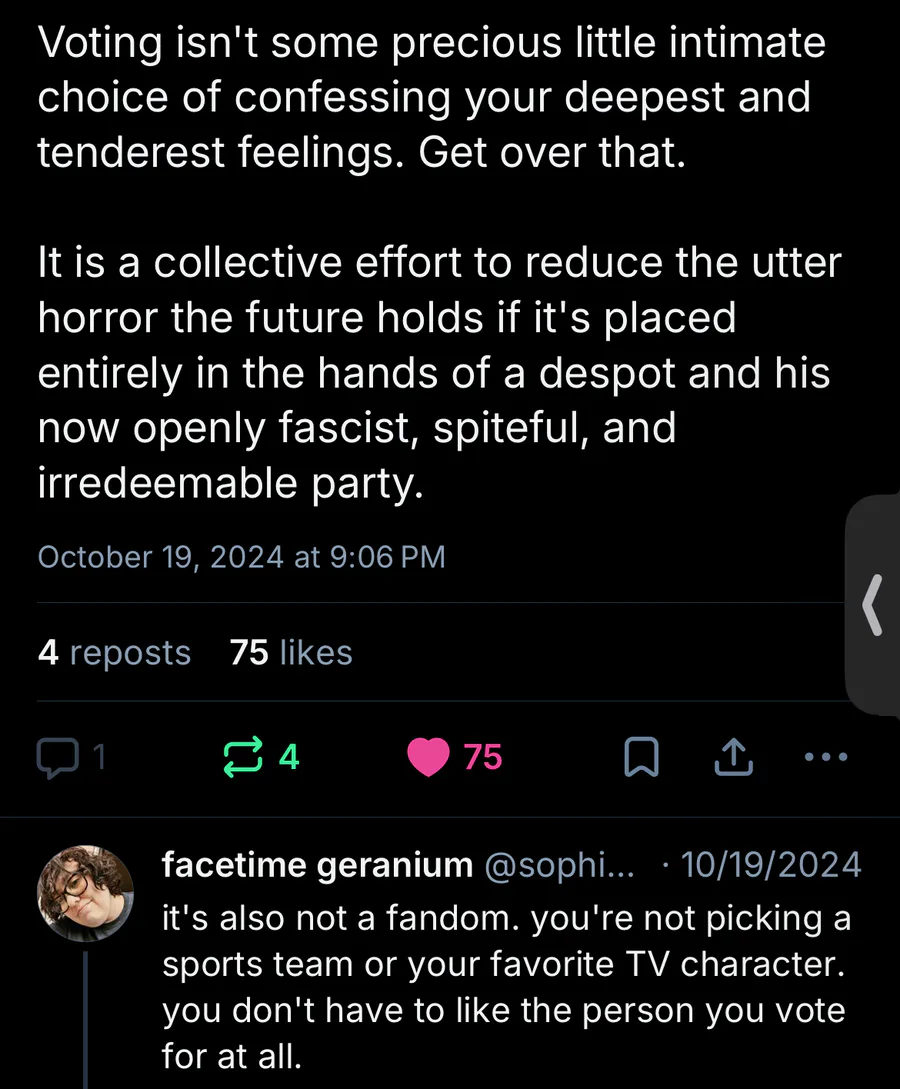Click the 'Voting isn't some precious' paragraph
Screen dimensions: 900x1089
click(x=430, y=98)
